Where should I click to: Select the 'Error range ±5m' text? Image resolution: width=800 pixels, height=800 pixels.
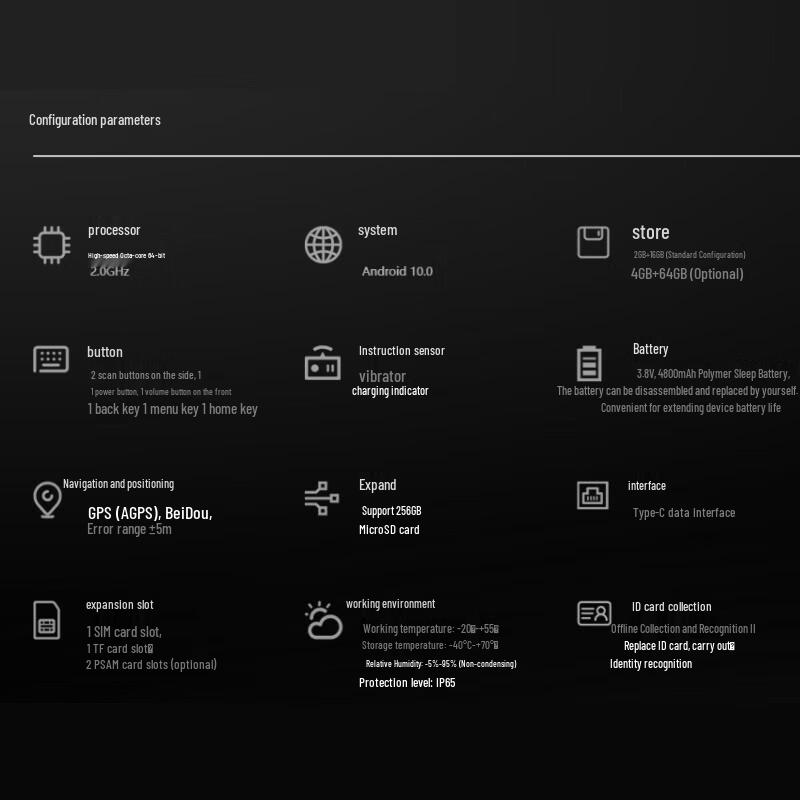point(129,529)
